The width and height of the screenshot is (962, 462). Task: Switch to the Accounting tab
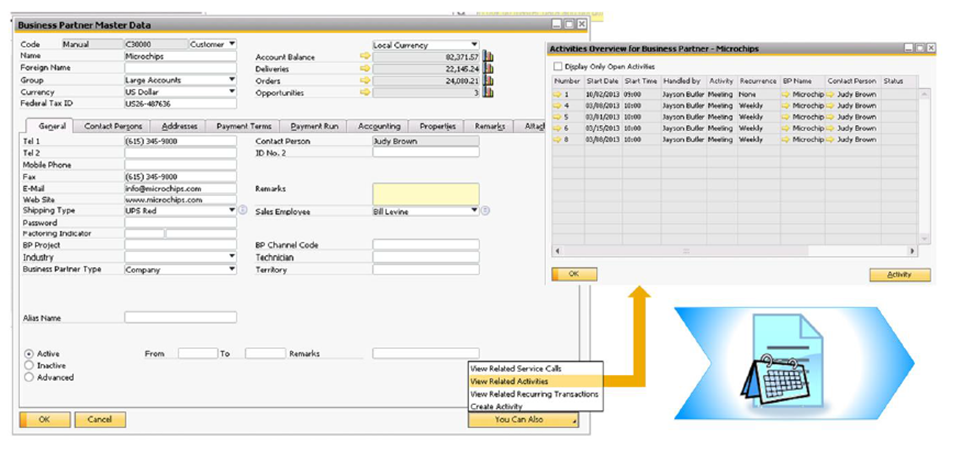pos(379,126)
